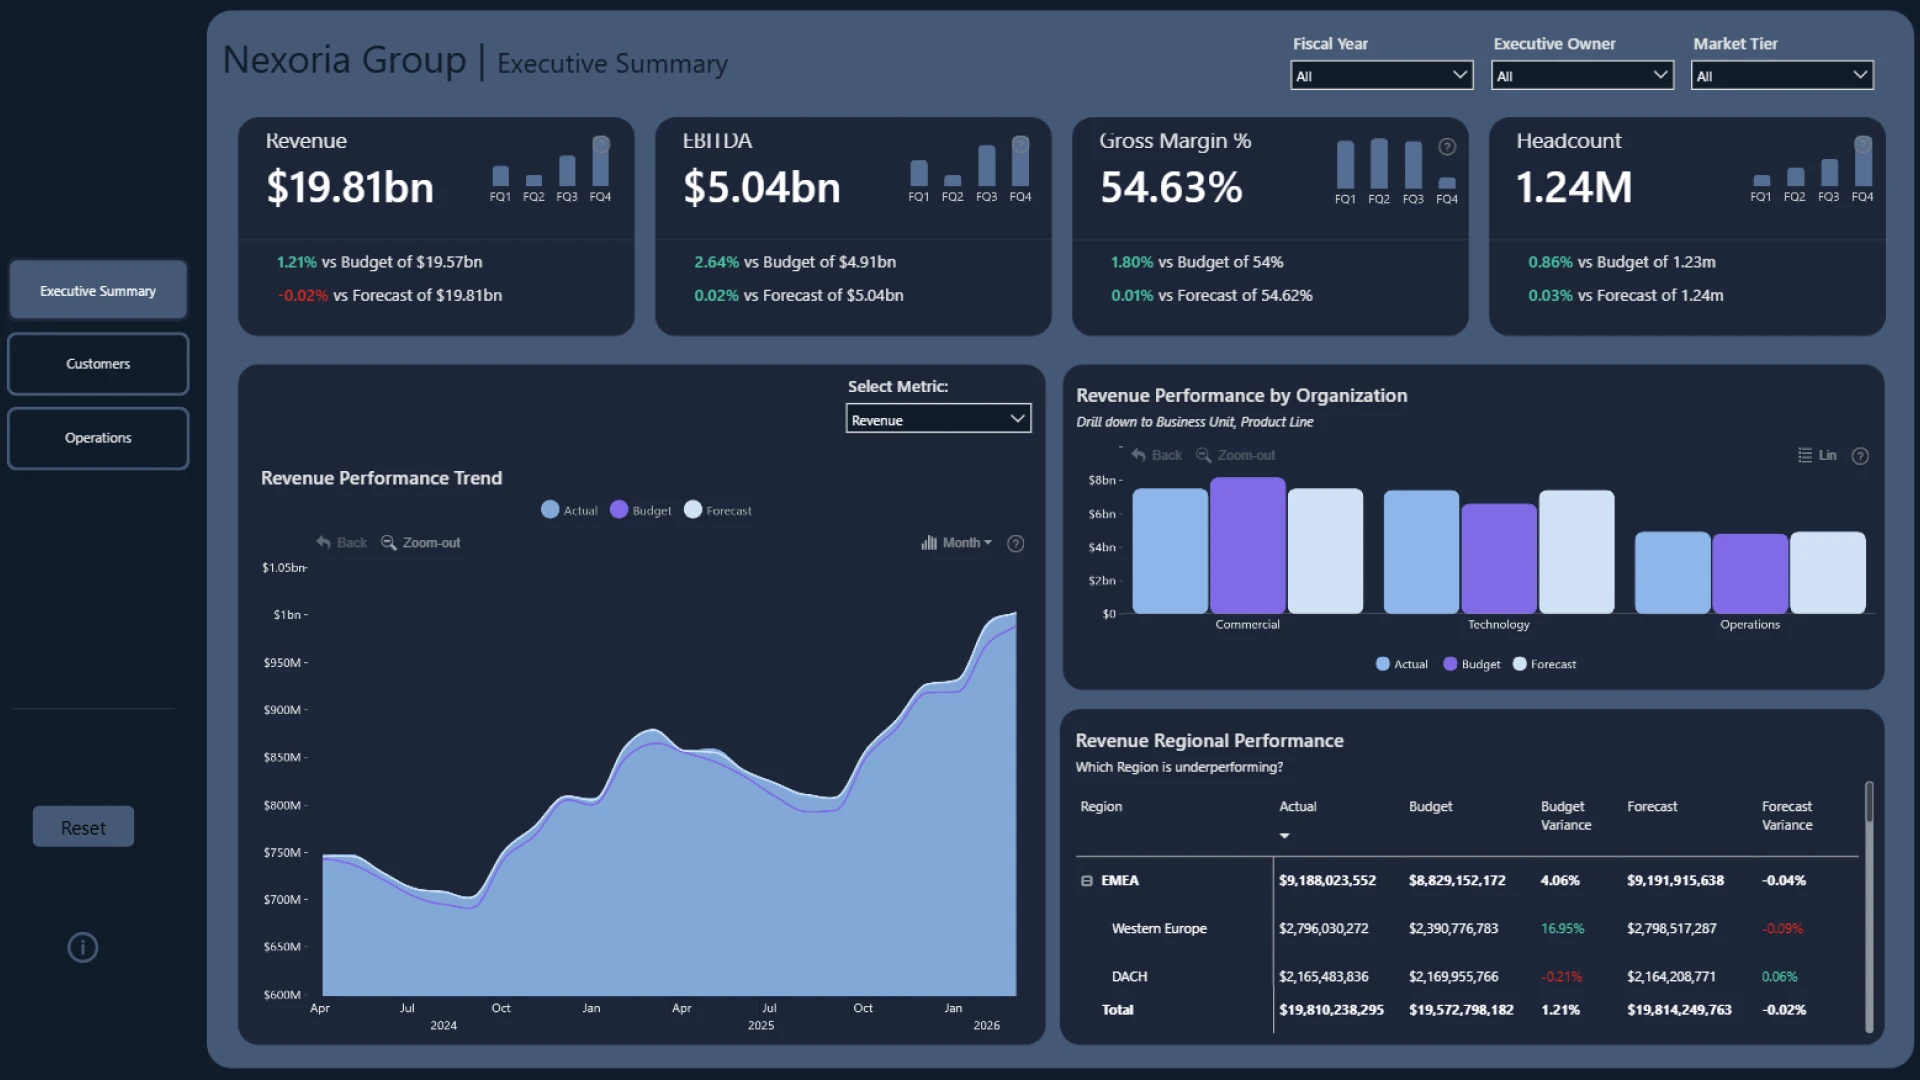The height and width of the screenshot is (1080, 1920).
Task: Switch to the Operations page
Action: 98,438
